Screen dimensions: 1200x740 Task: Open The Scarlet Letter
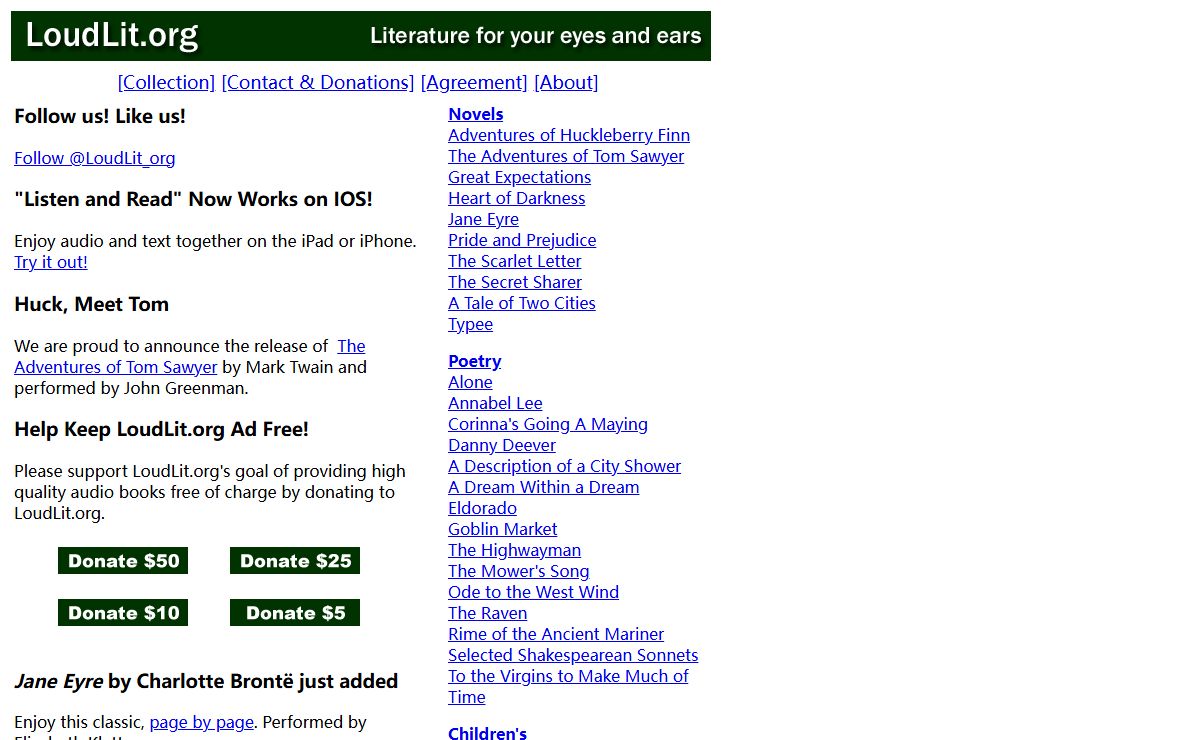pos(515,261)
